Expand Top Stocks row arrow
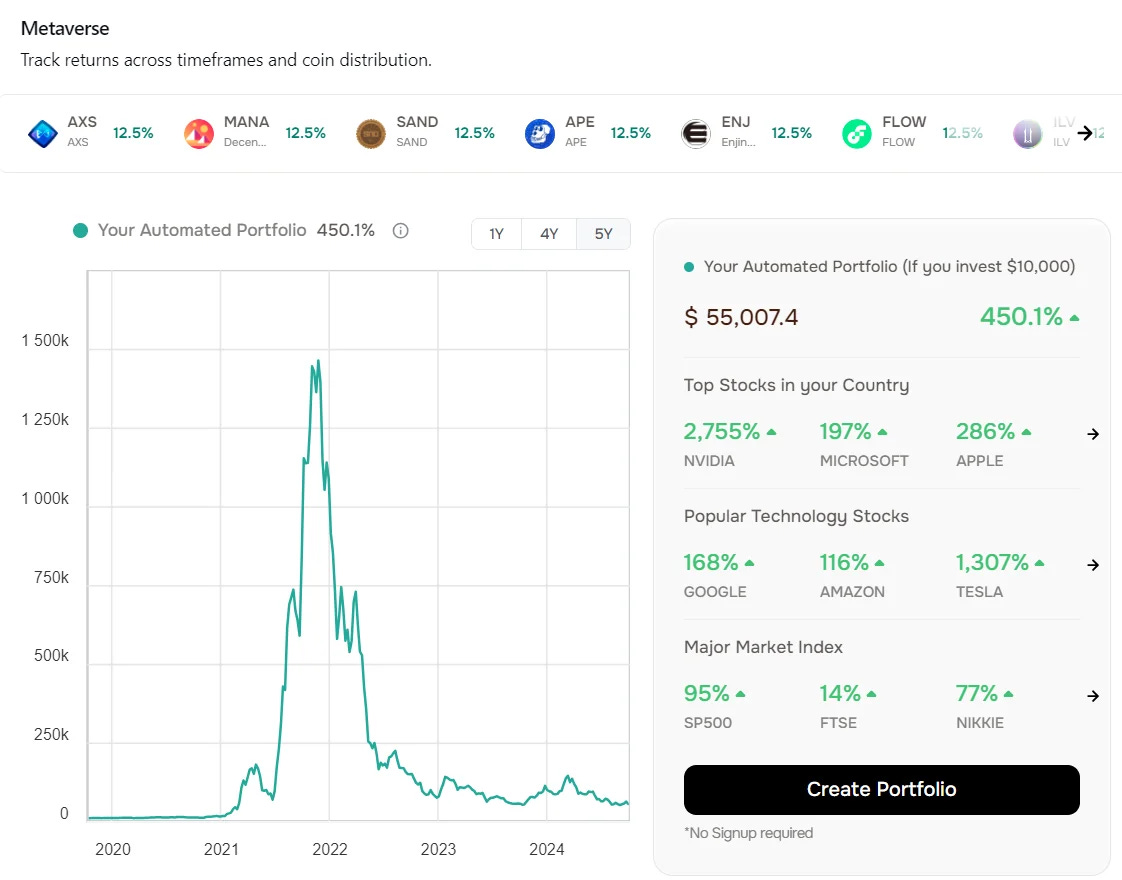1122x880 pixels. 1093,434
